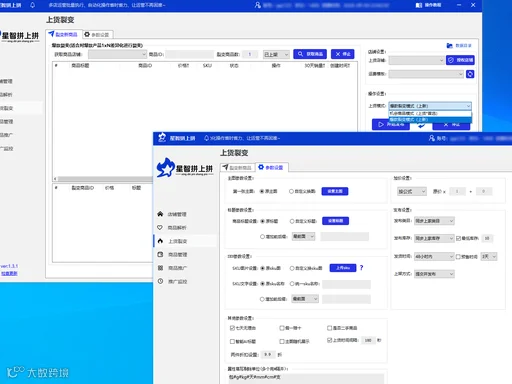Click the 检查更新 link in back window
The width and height of the screenshot is (512, 384).
coord(9,273)
